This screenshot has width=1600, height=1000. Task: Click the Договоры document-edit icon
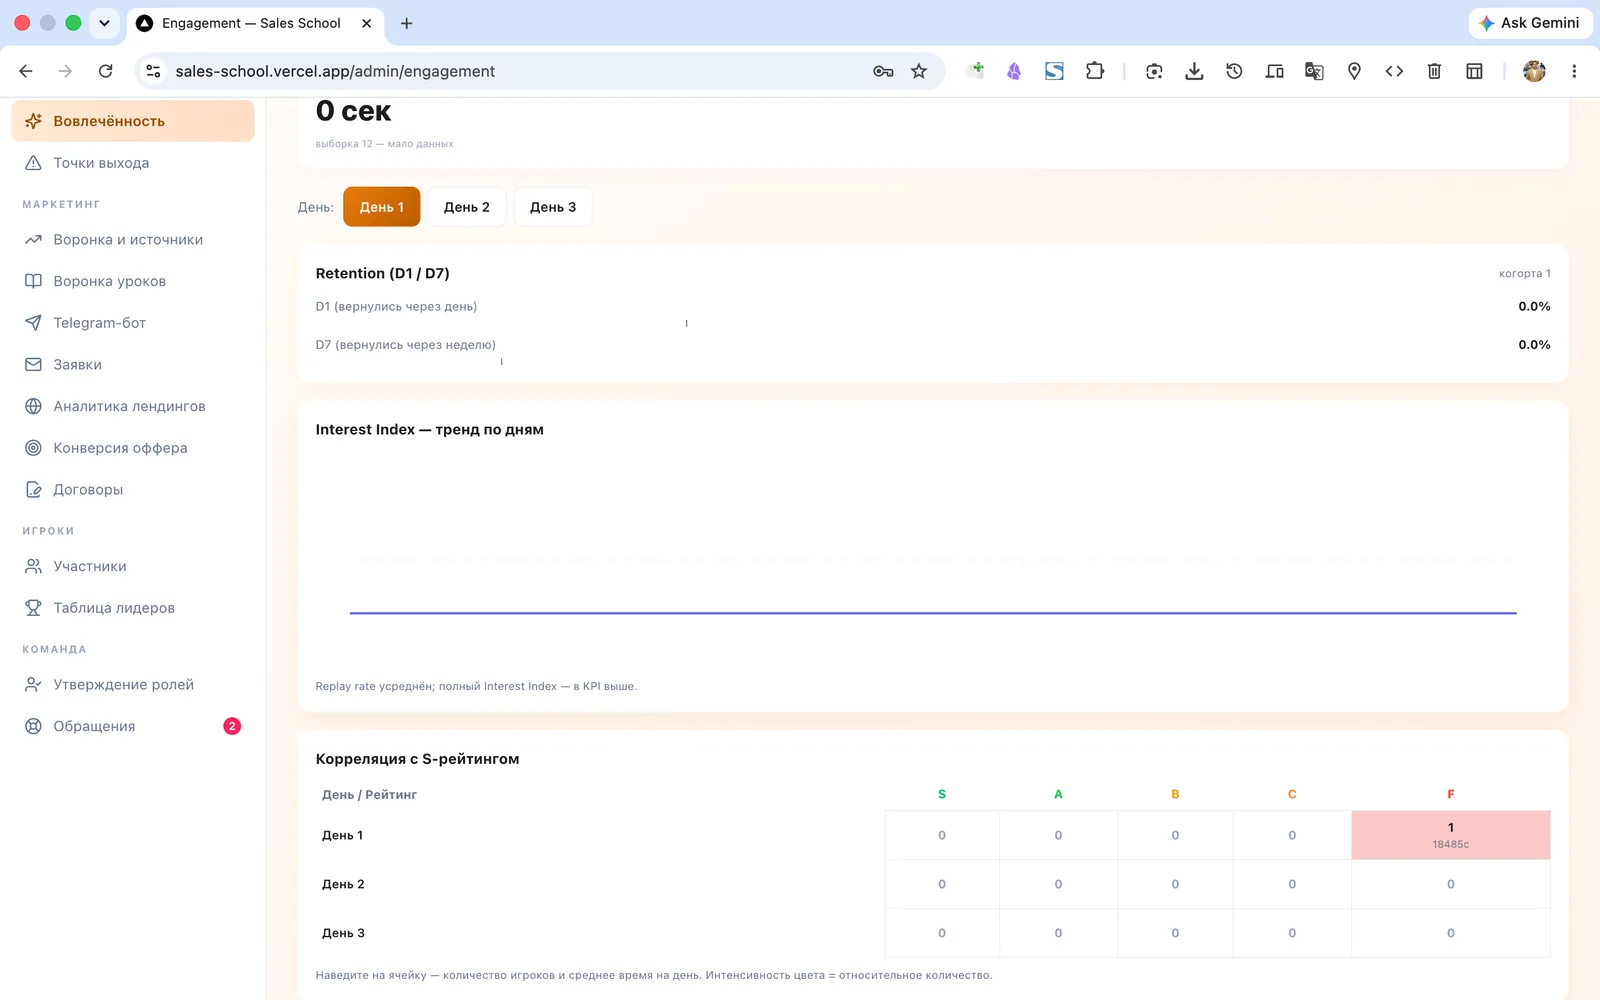[x=33, y=490]
